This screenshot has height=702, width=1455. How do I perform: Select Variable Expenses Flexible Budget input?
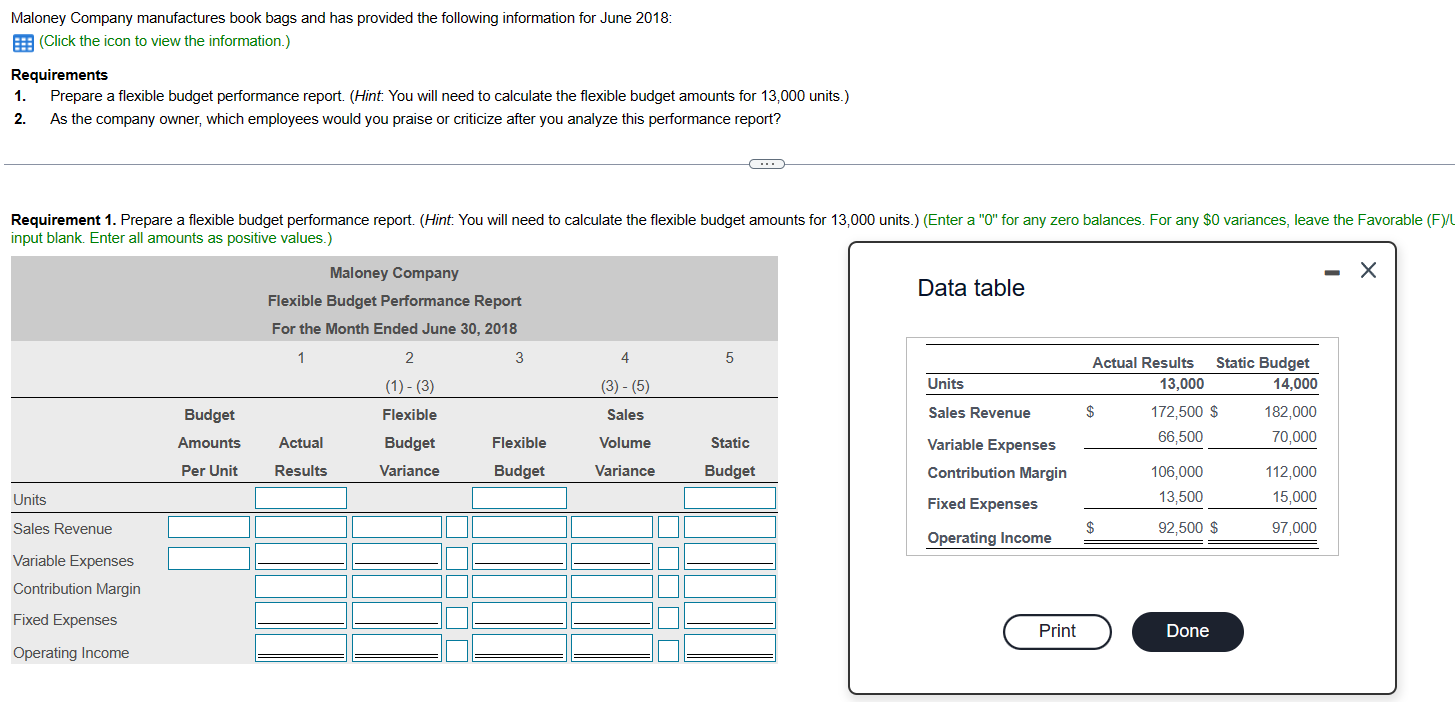(x=519, y=556)
